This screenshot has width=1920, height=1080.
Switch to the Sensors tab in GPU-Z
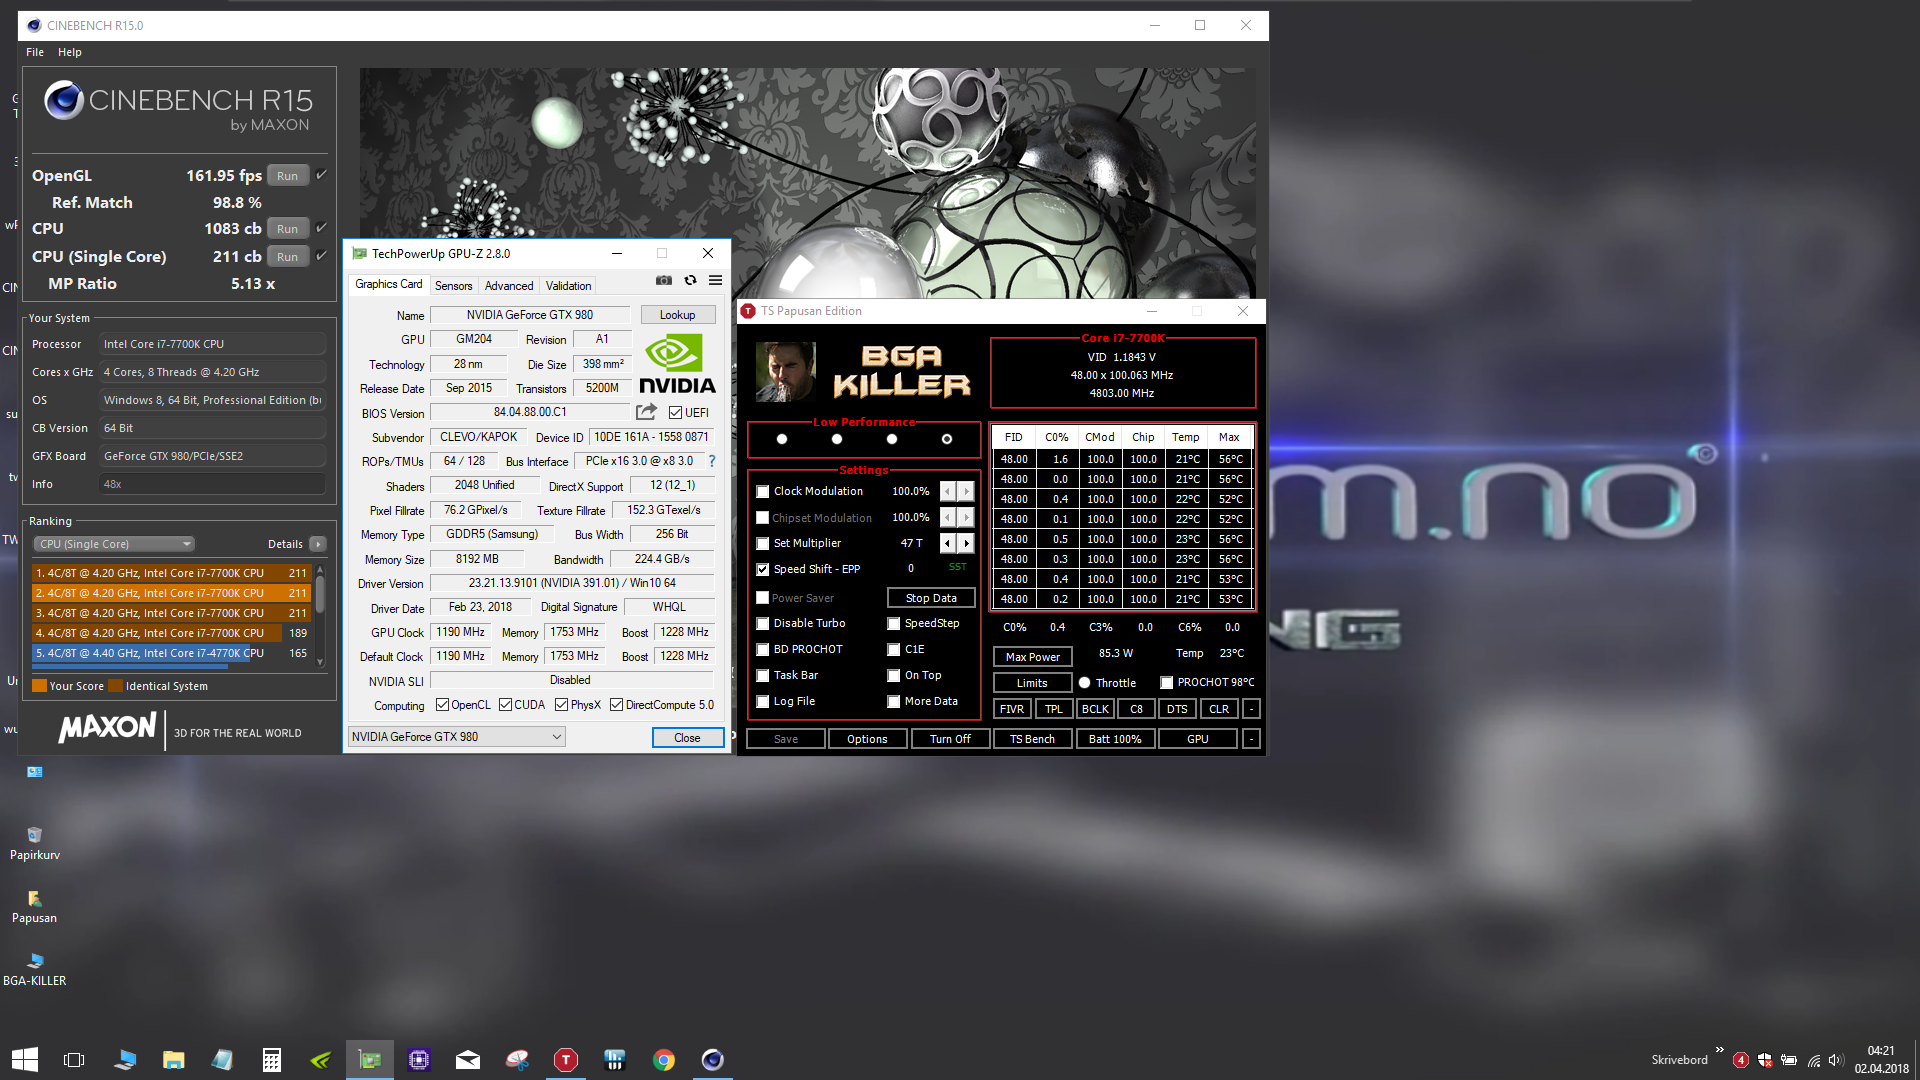453,285
